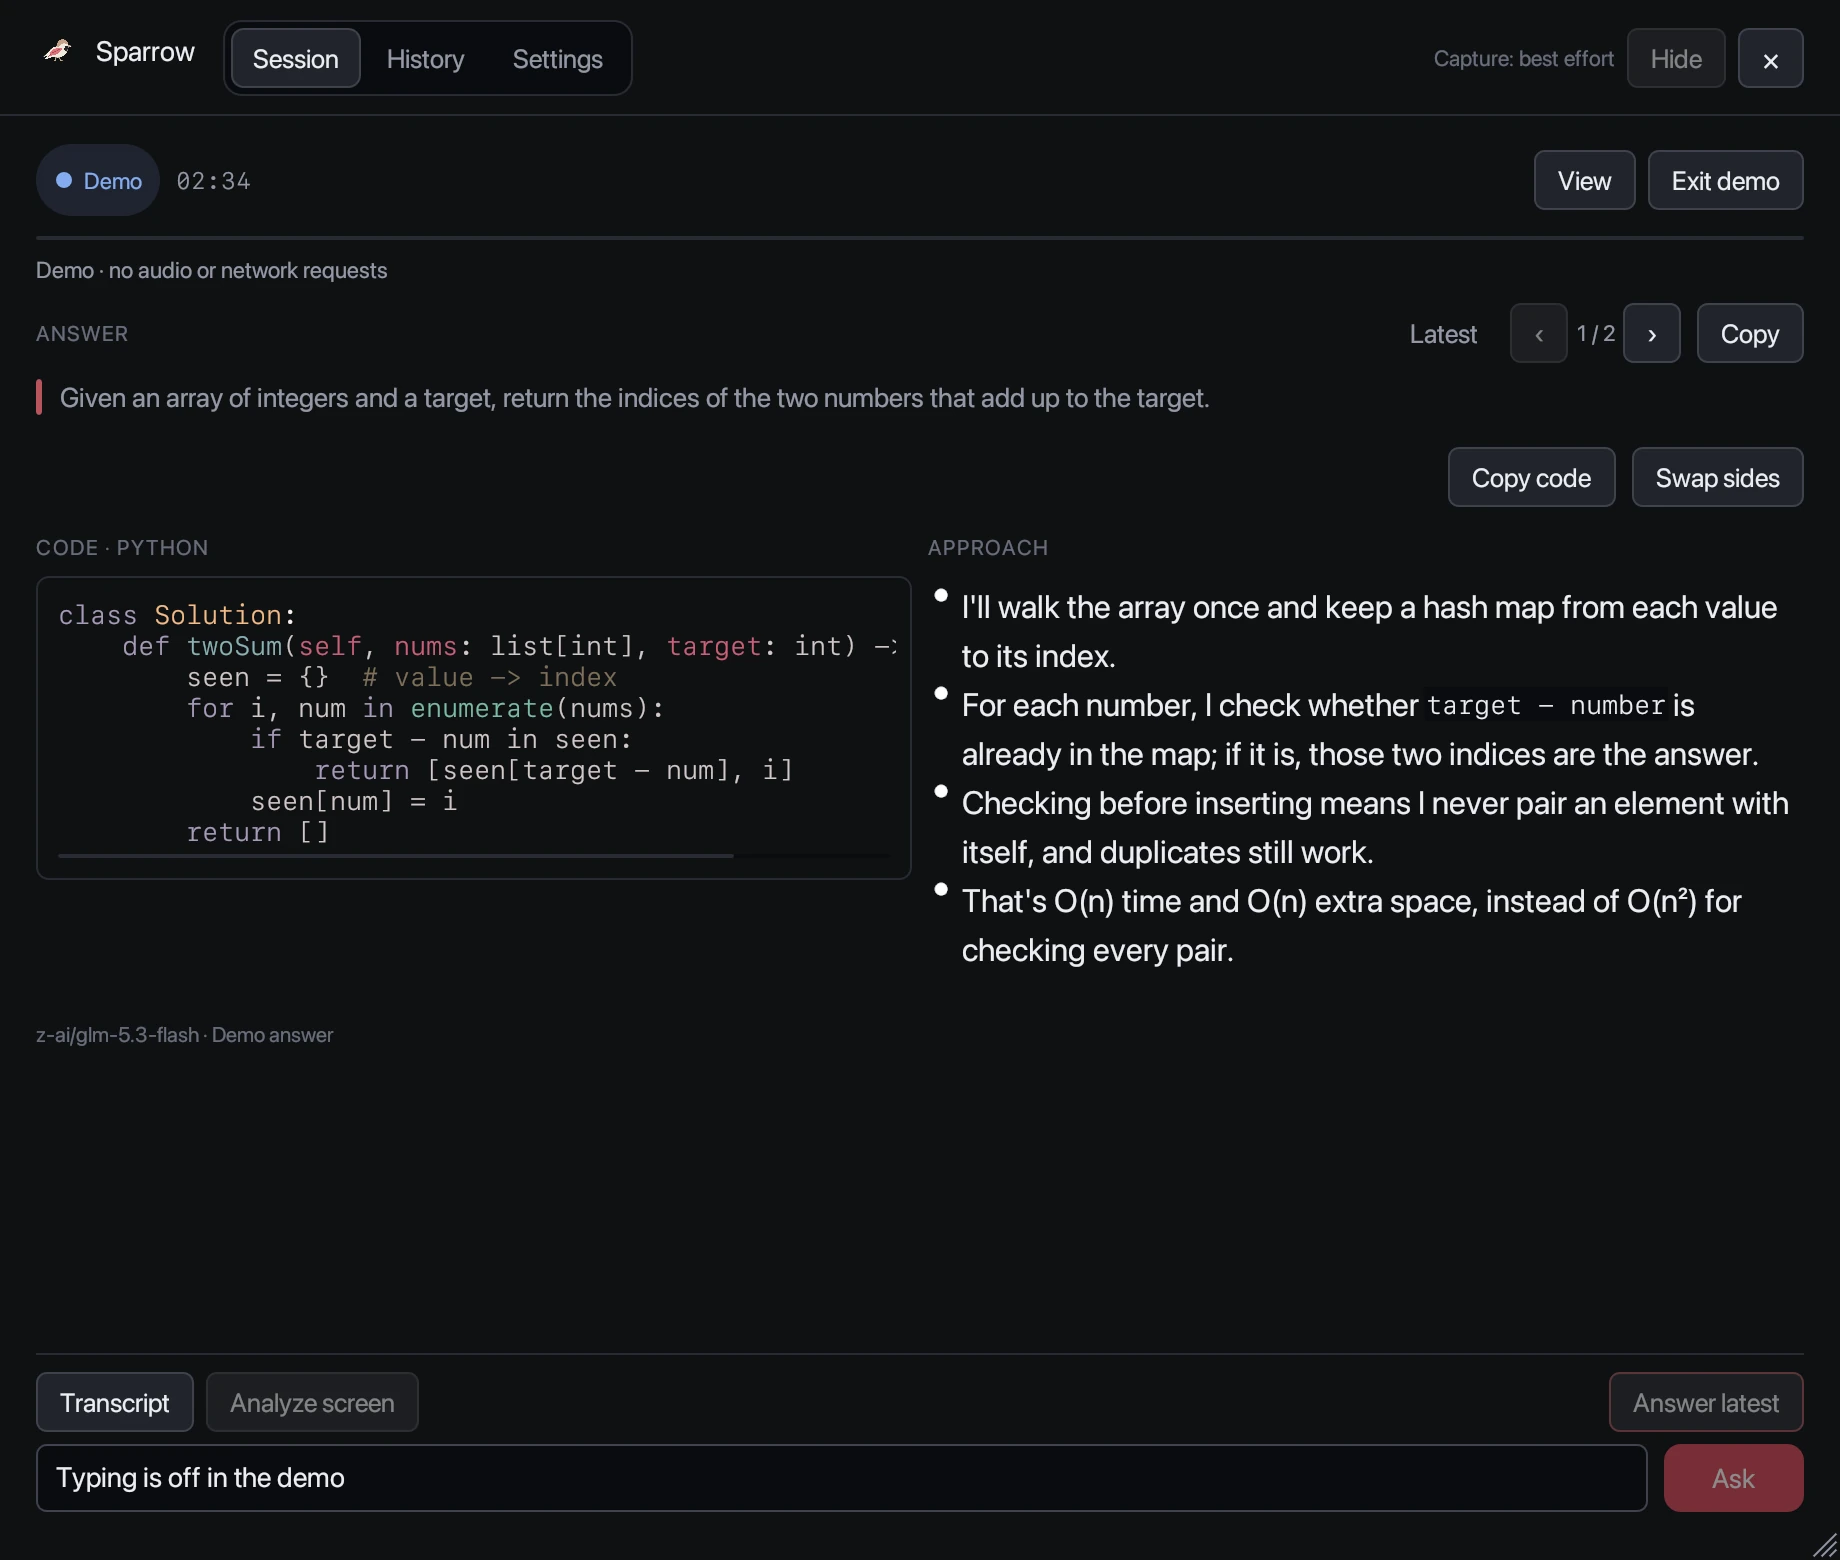Viewport: 1840px width, 1560px height.
Task: Open the History tab
Action: click(425, 59)
